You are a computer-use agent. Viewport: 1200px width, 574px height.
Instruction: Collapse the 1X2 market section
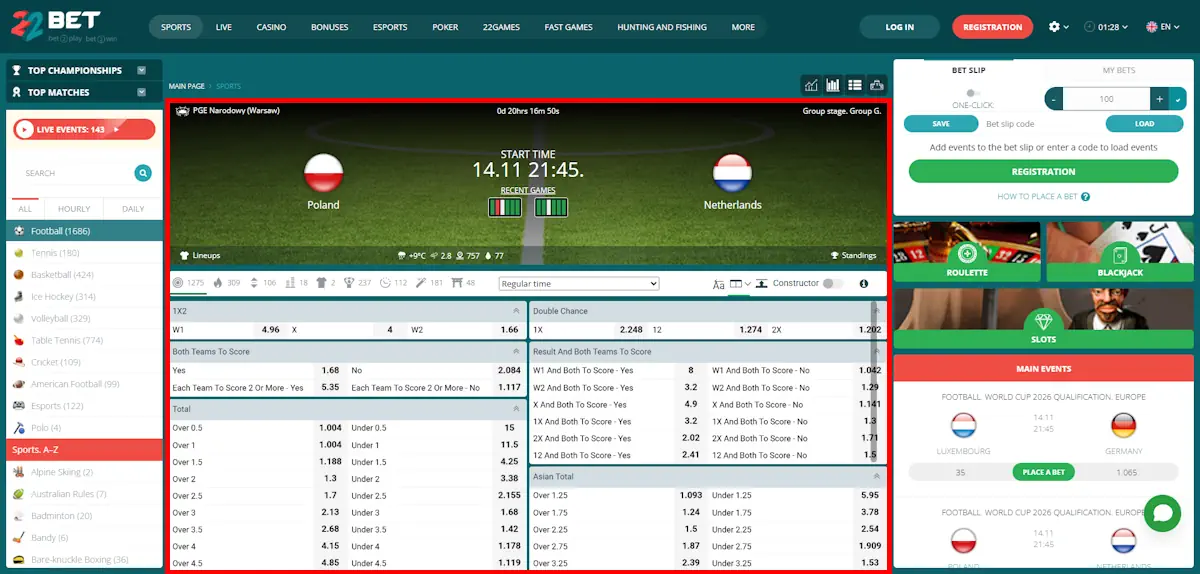(516, 311)
